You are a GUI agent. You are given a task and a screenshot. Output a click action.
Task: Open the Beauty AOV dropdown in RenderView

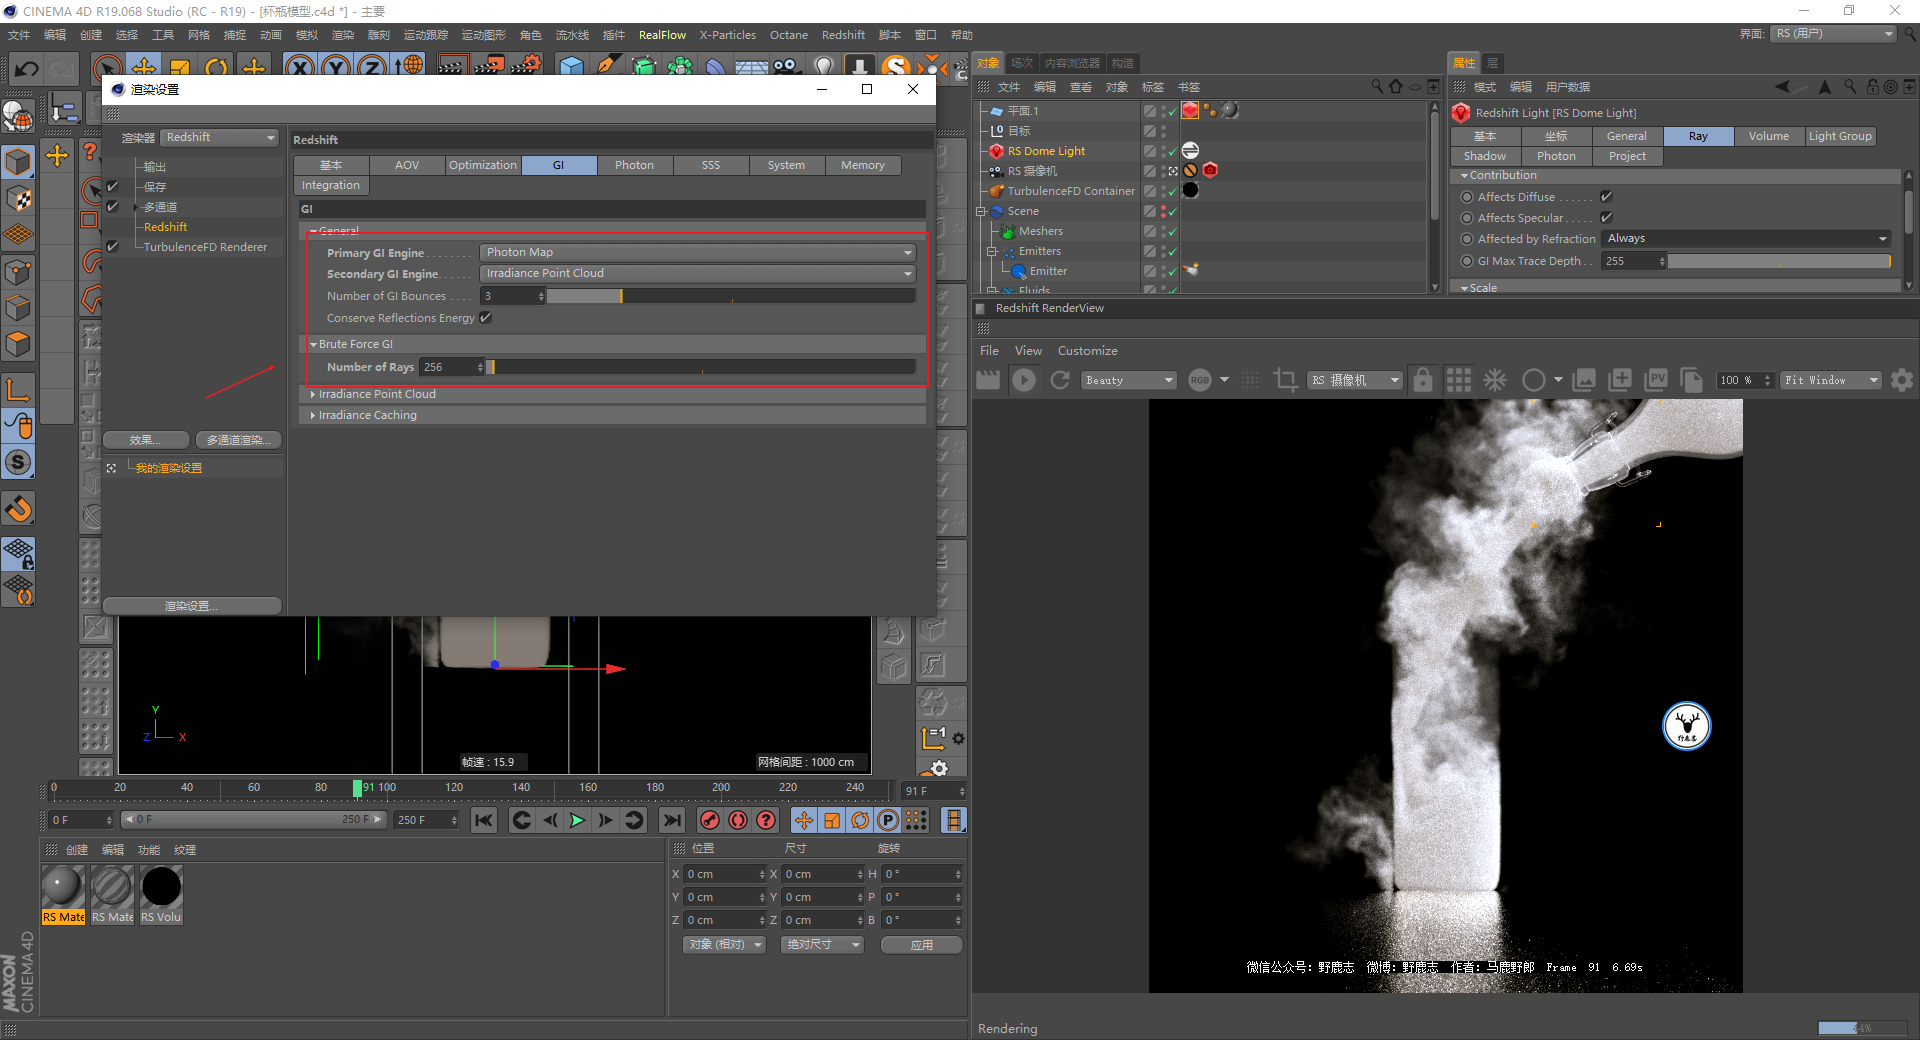(1128, 380)
